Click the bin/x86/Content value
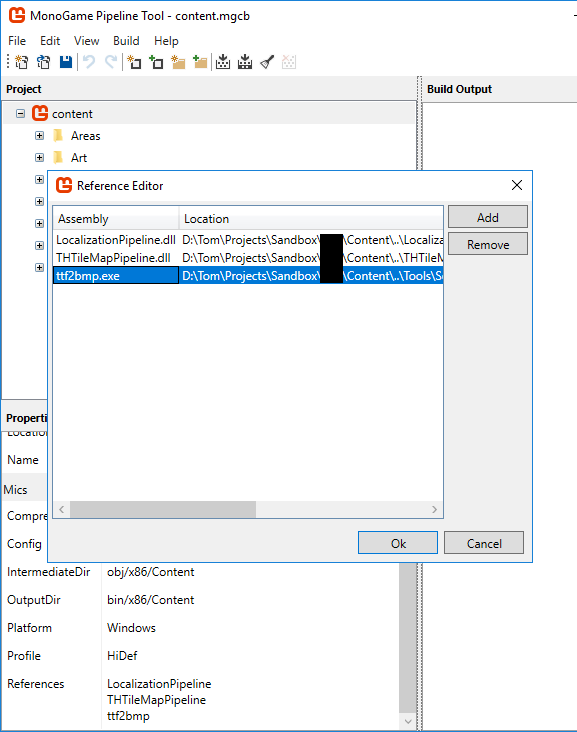Screen dimensions: 577x732 (150, 600)
